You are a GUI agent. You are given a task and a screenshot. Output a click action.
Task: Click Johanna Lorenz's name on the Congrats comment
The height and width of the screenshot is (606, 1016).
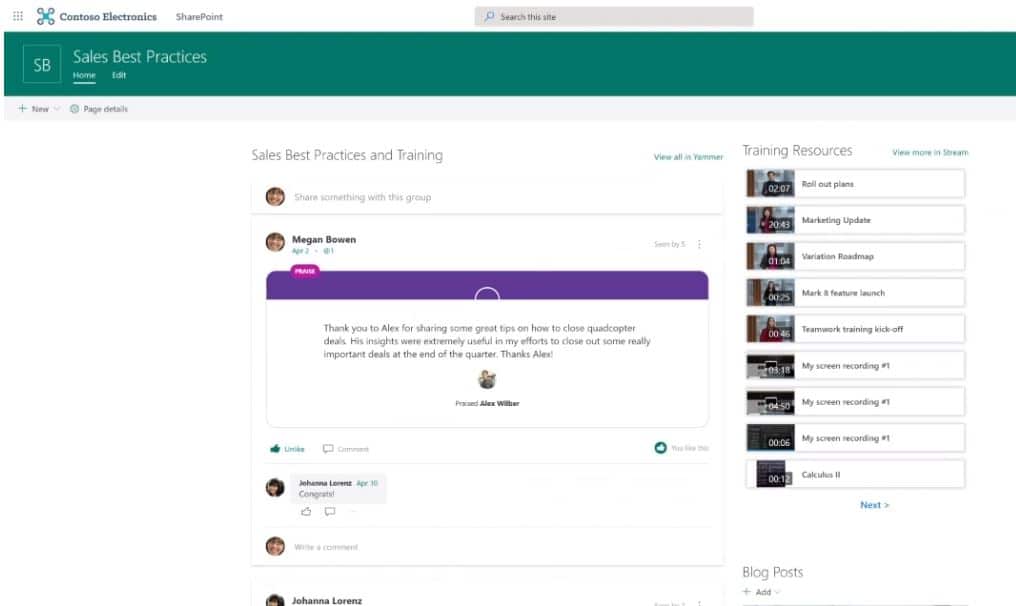(325, 483)
